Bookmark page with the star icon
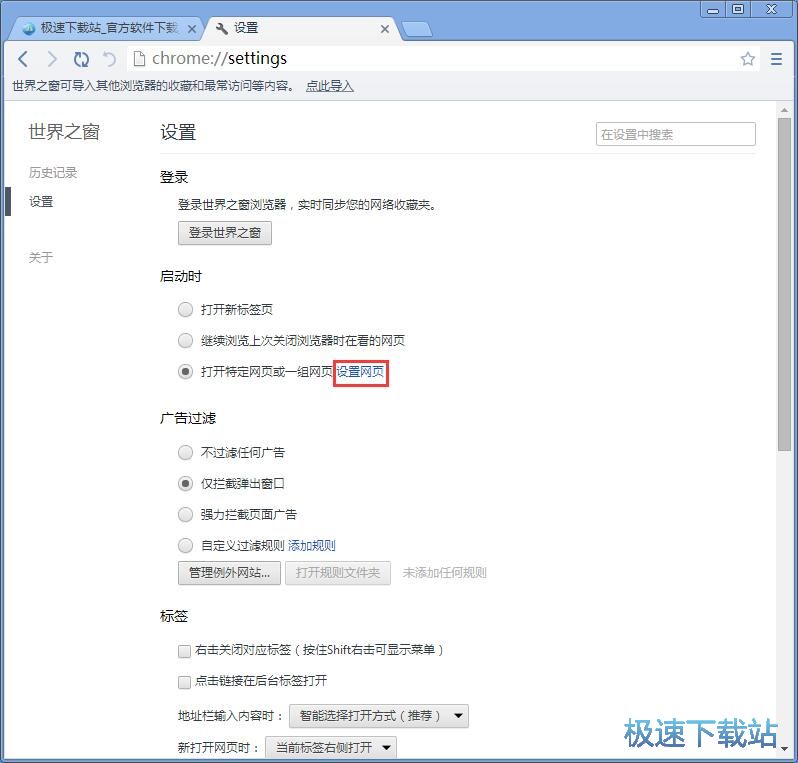798x763 pixels. point(747,59)
